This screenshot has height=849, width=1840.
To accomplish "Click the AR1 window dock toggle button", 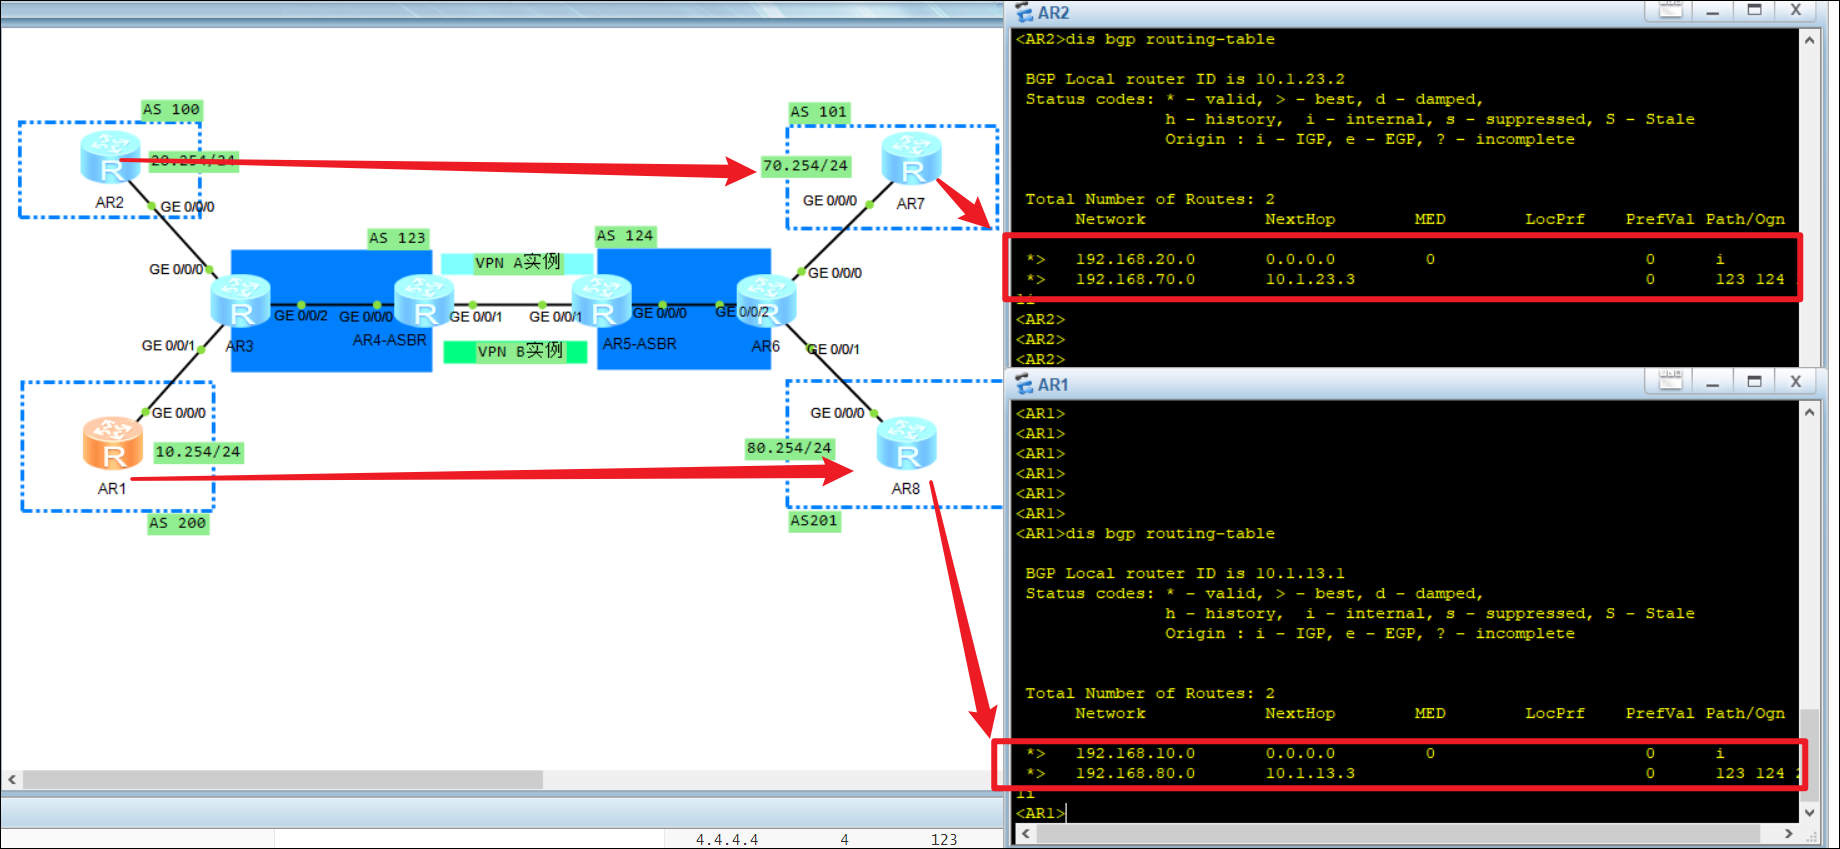I will coord(1671,381).
